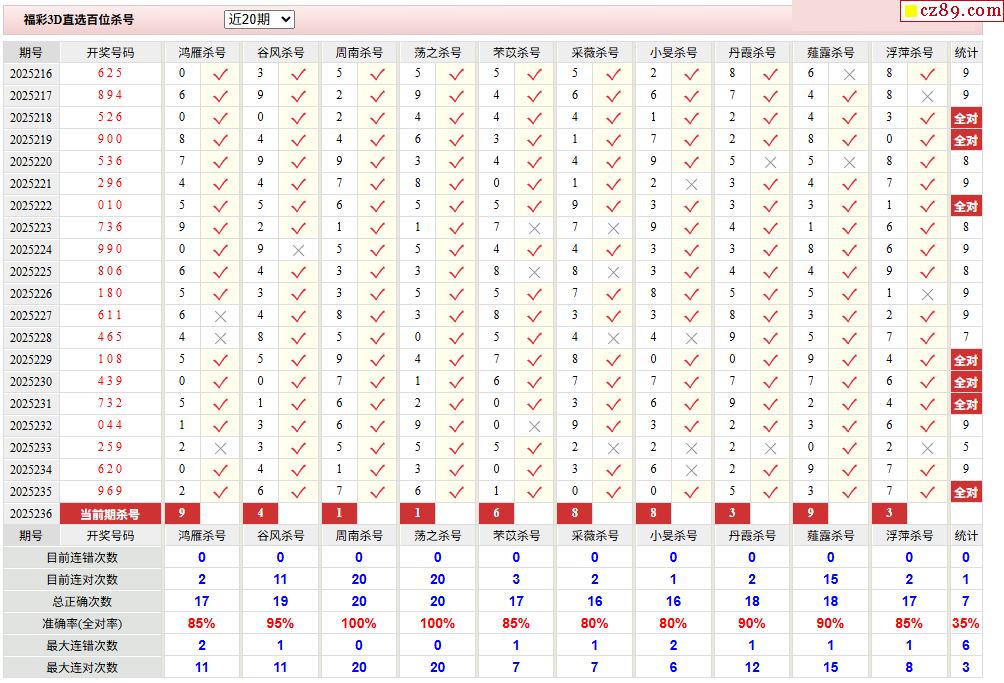This screenshot has width=1004, height=683.
Task: Click the red check for 浮萍杀号 in row 2025235
Action: click(x=927, y=492)
